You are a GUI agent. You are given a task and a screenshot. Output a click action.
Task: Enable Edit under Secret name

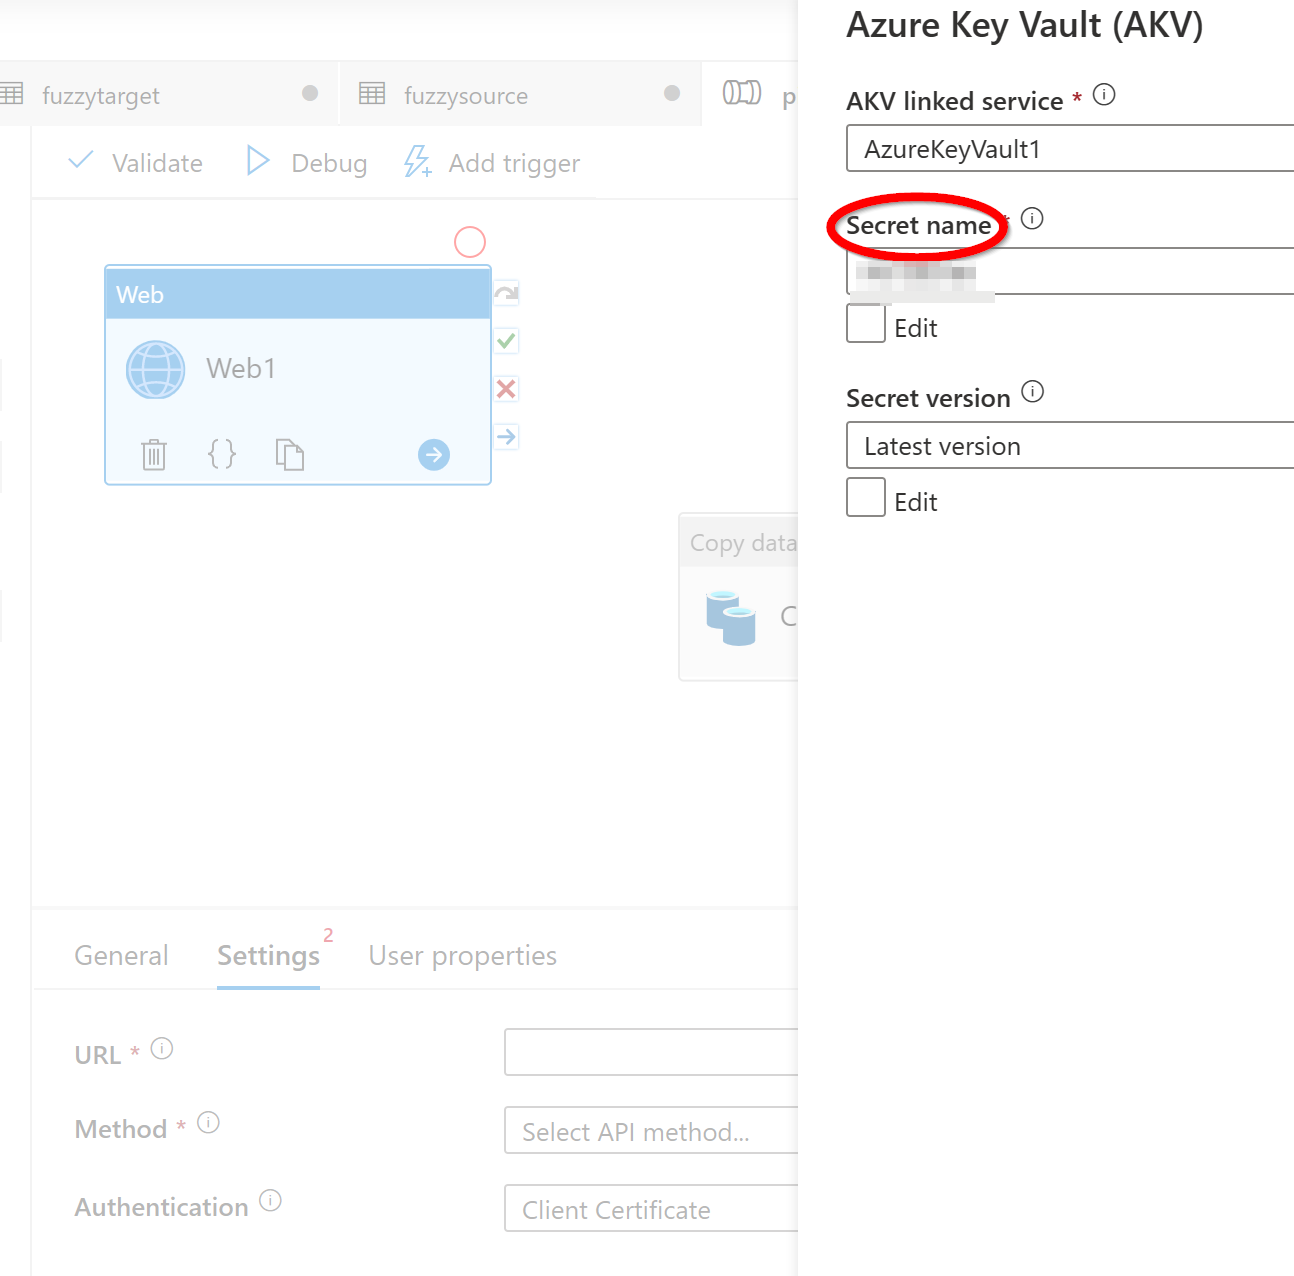coord(865,323)
